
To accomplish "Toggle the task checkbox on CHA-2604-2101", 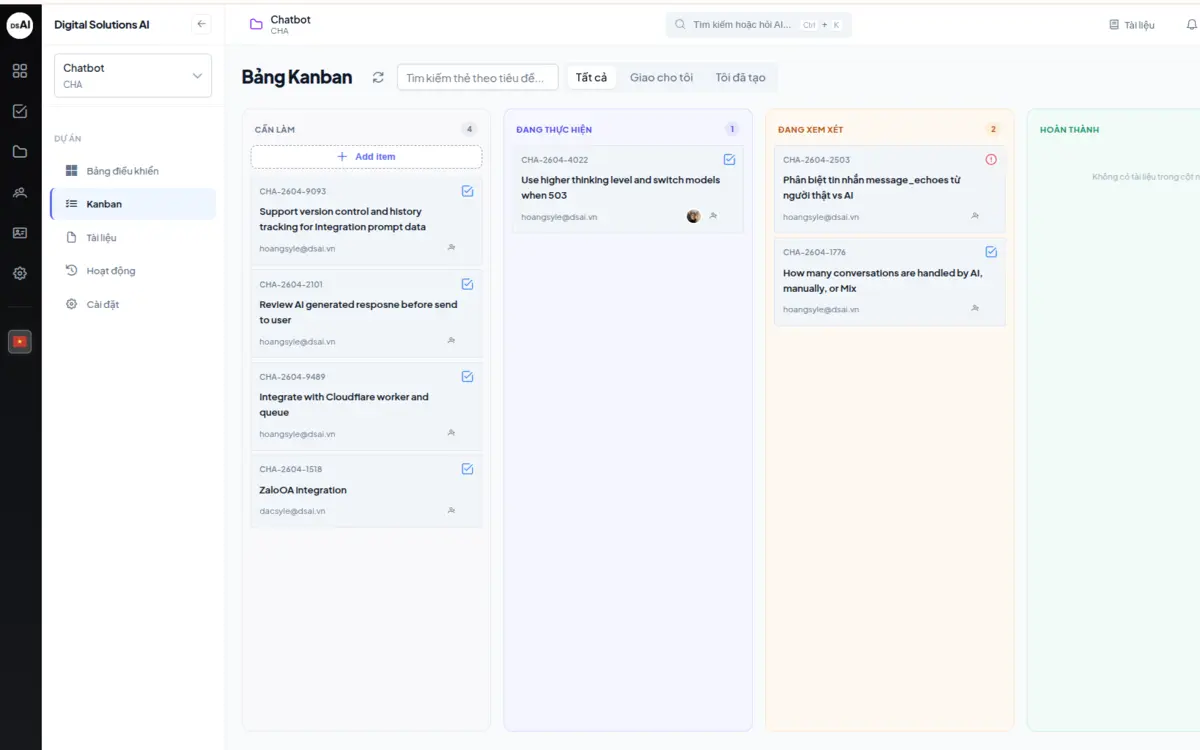I will click(467, 284).
